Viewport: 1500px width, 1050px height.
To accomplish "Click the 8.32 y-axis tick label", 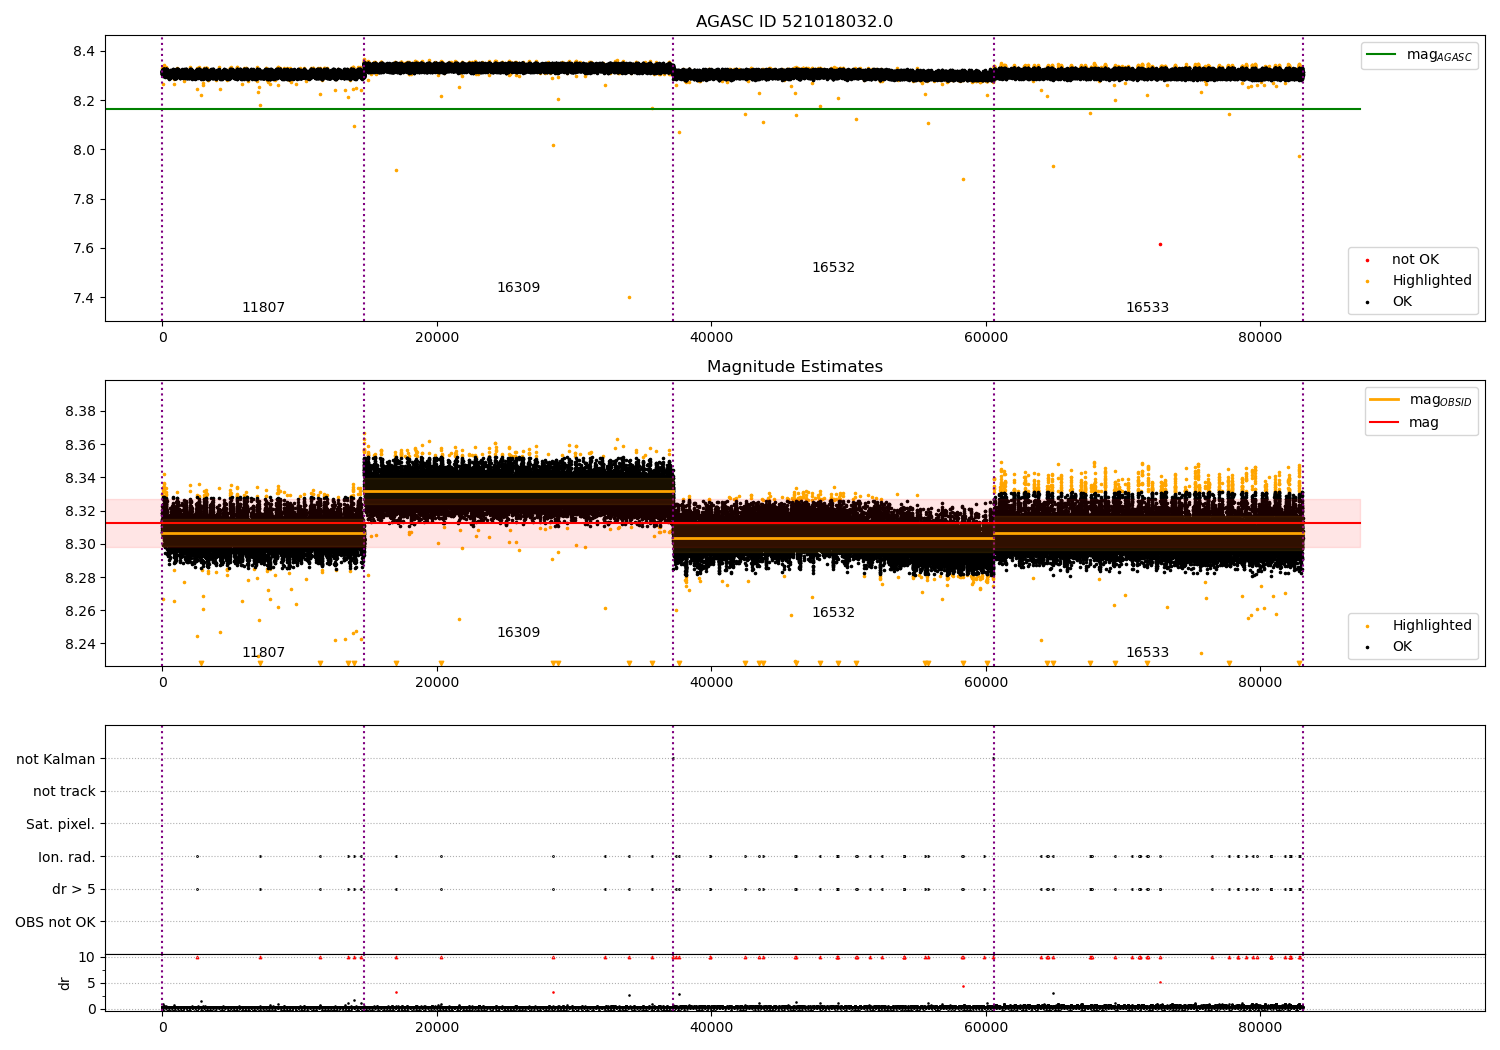I will point(80,512).
